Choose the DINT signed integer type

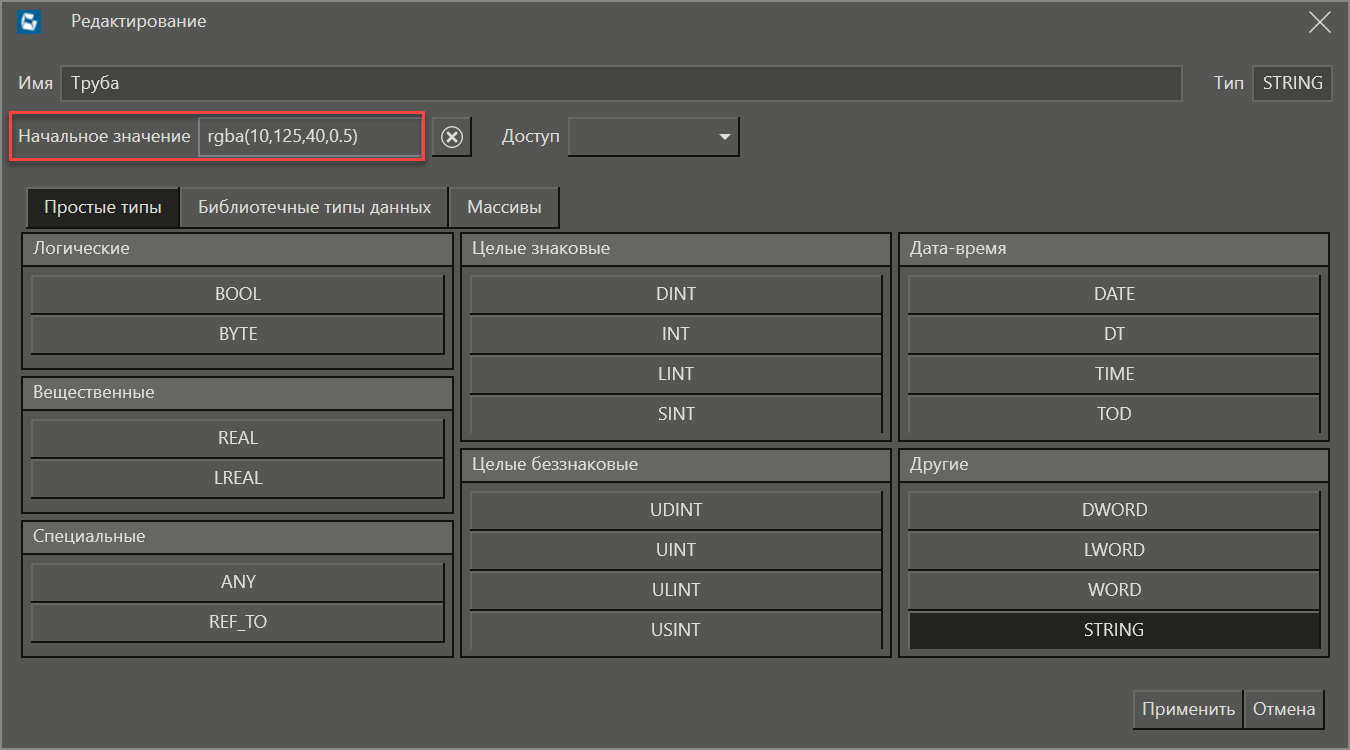coord(676,294)
